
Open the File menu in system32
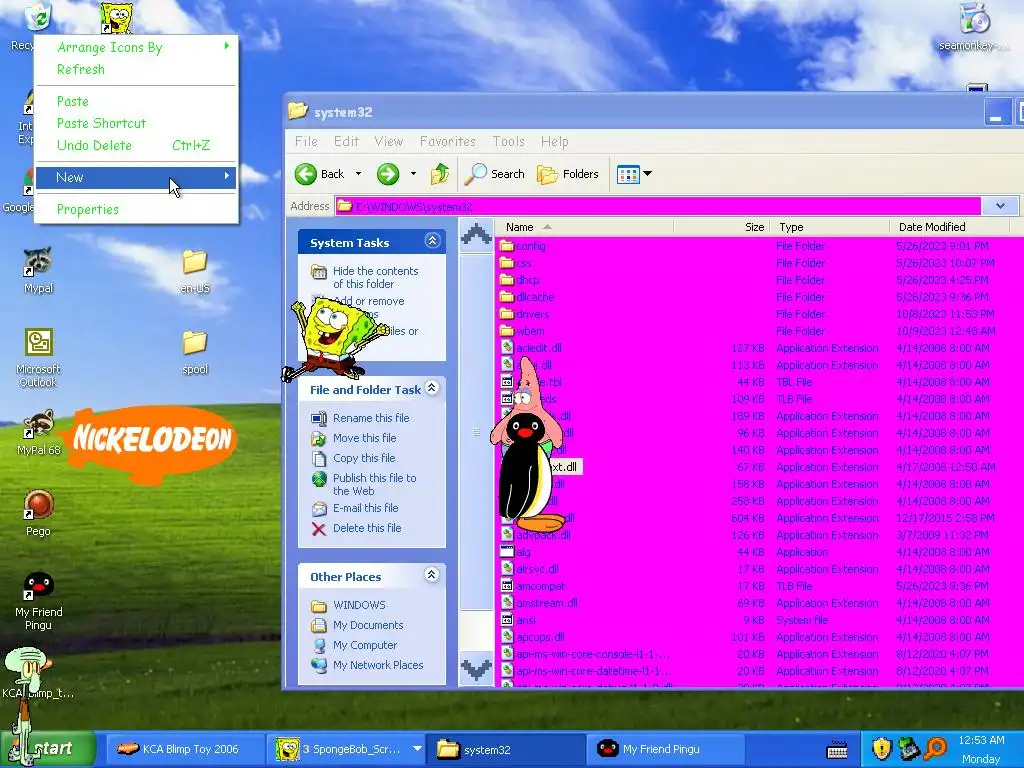[x=306, y=141]
